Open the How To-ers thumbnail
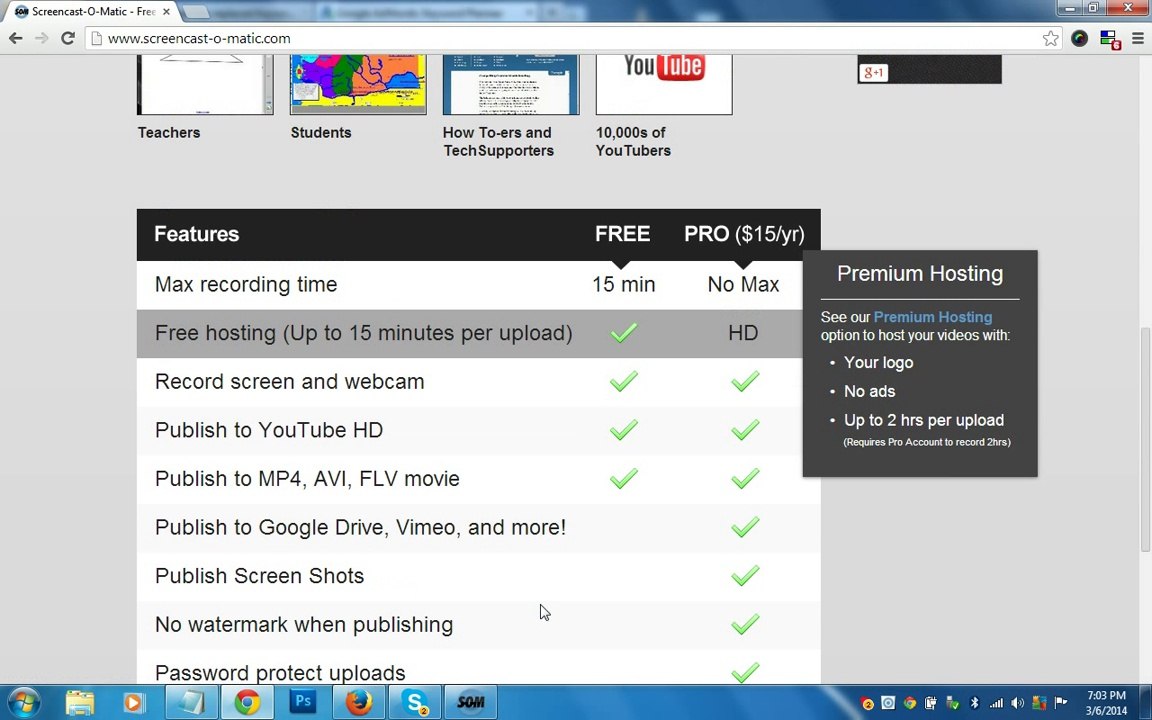Viewport: 1152px width, 720px height. (x=511, y=84)
